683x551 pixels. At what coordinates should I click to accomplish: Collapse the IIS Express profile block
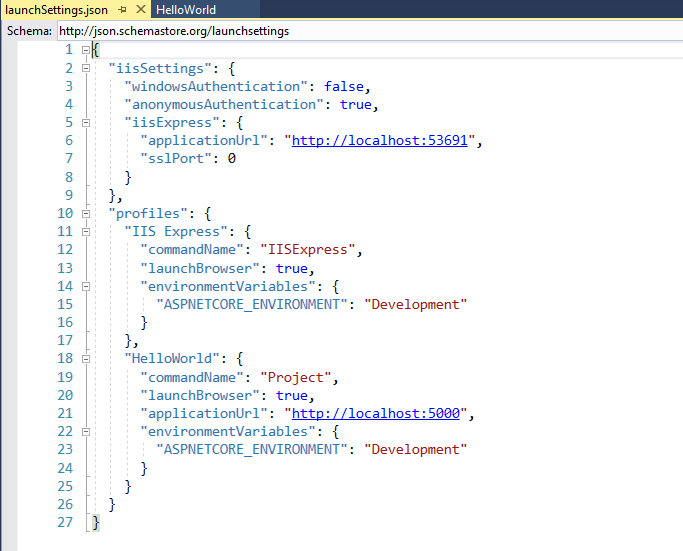click(86, 232)
